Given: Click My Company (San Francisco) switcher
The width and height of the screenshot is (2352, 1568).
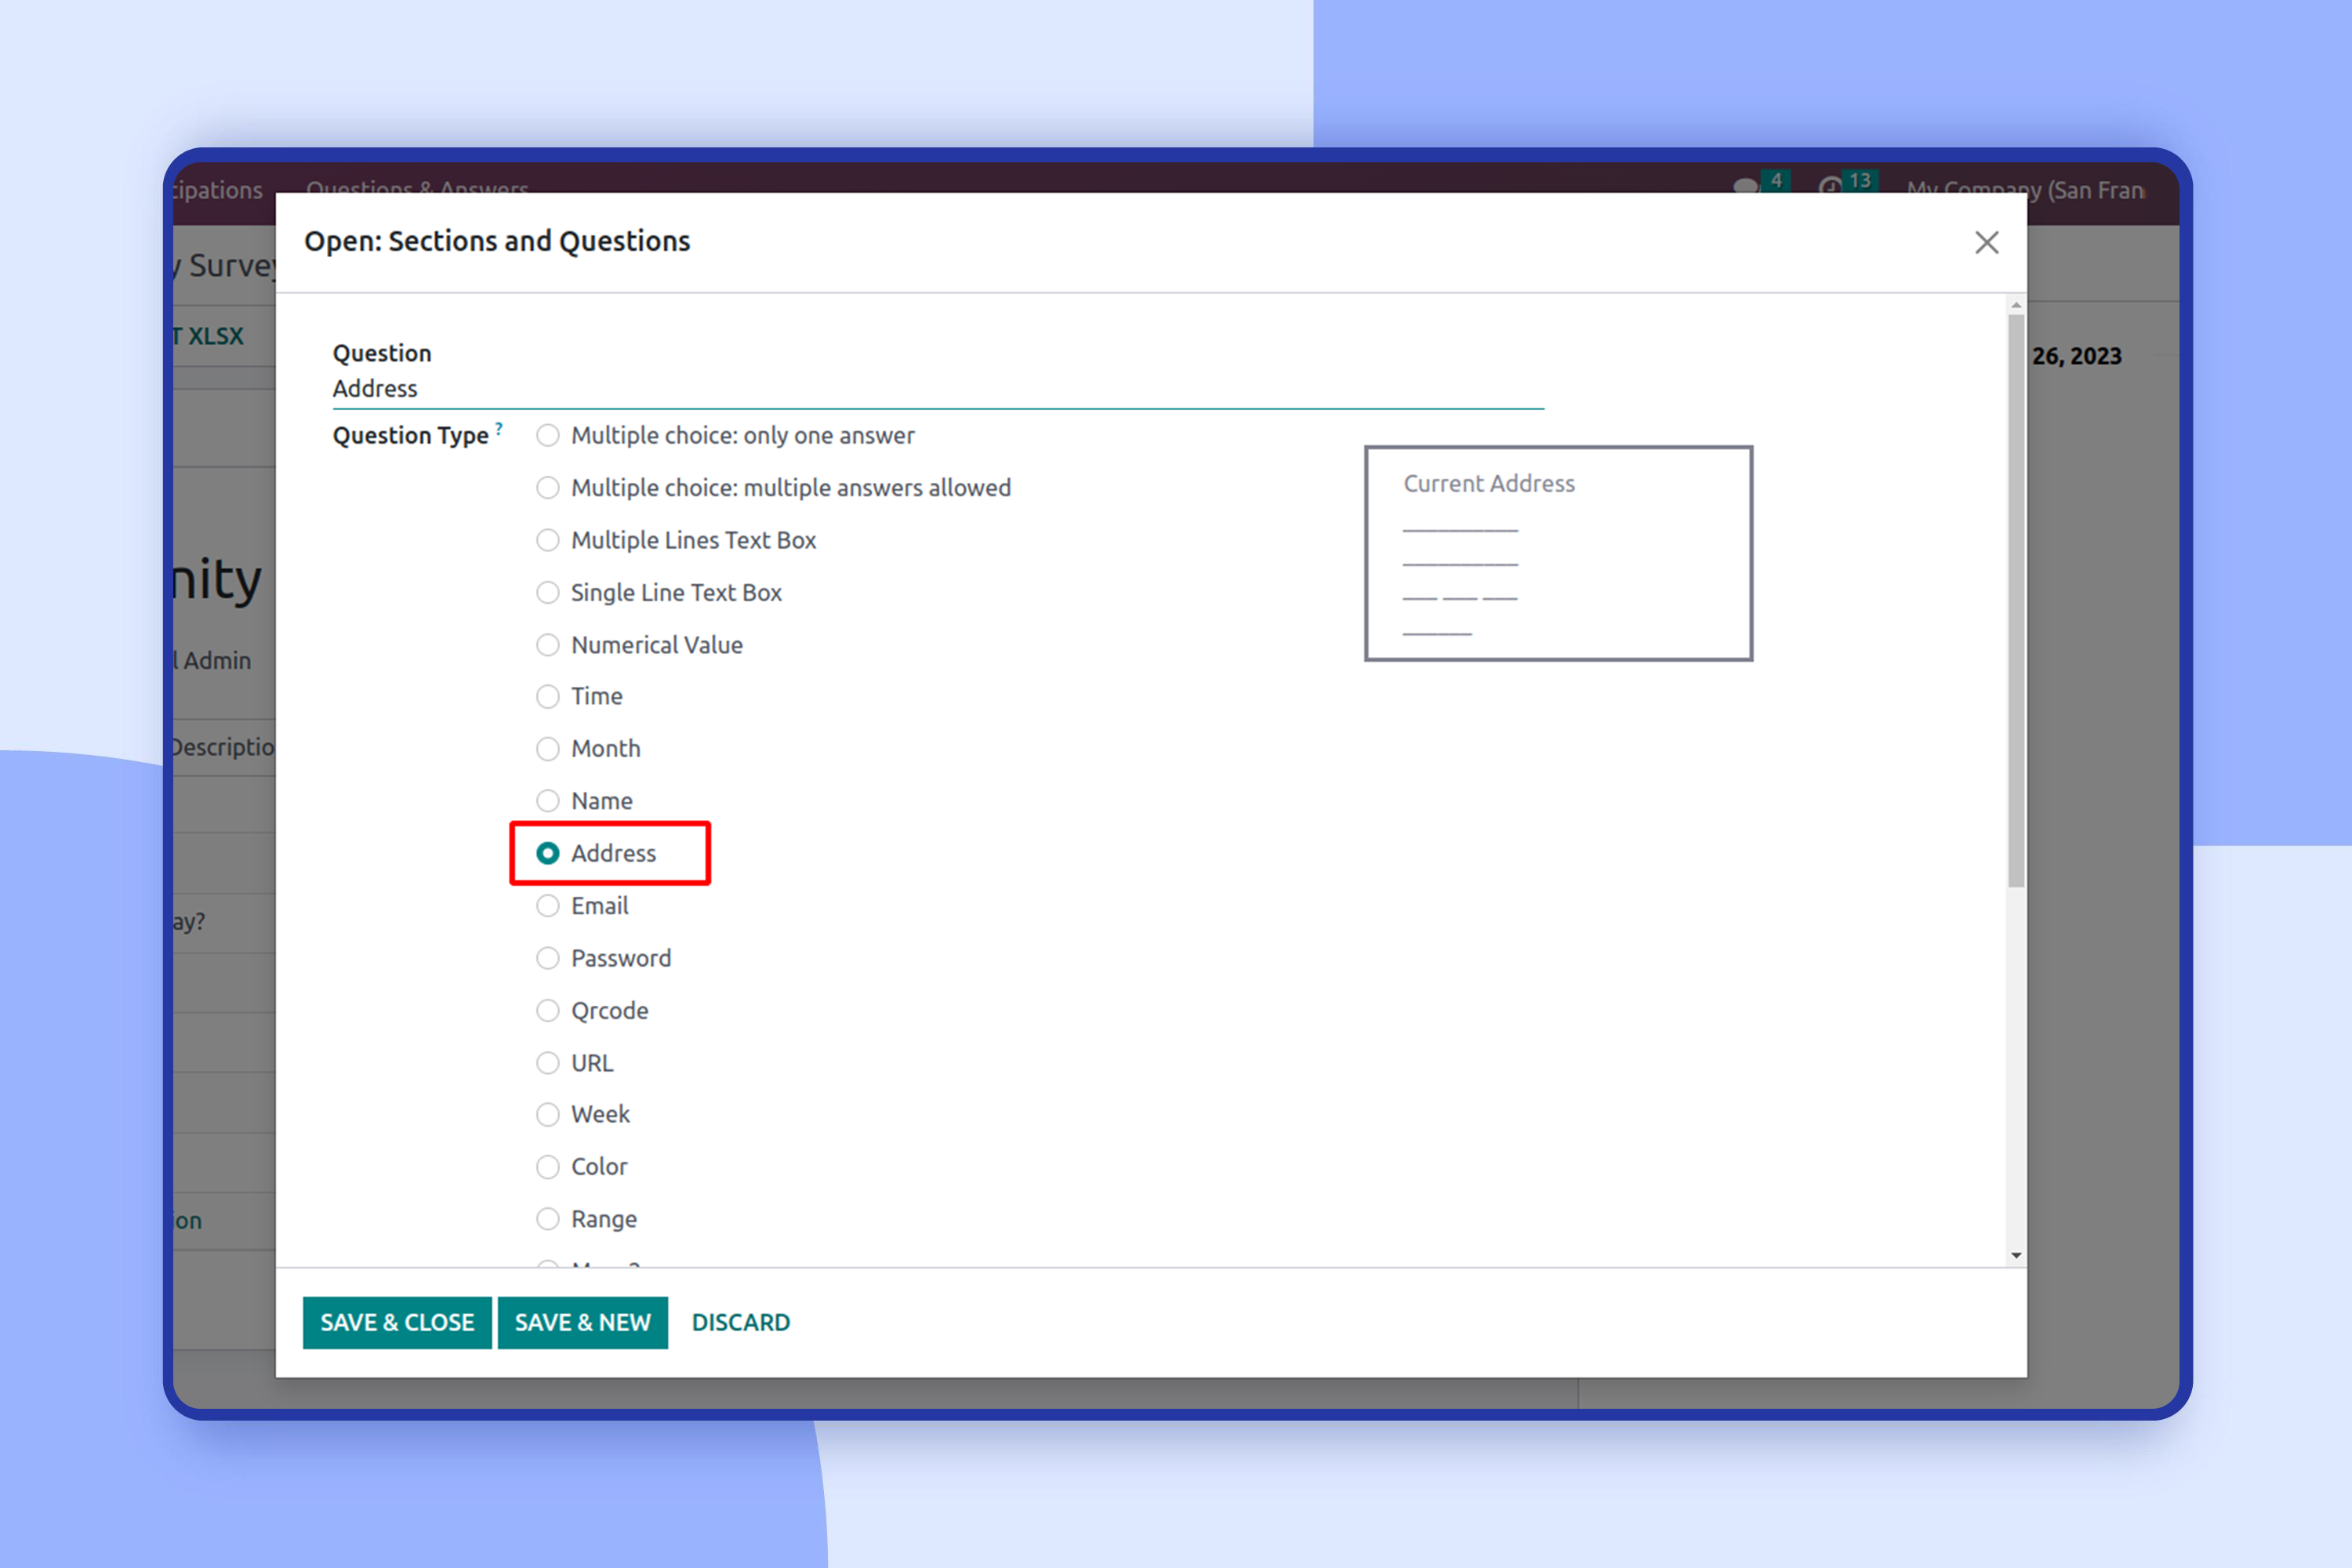Looking at the screenshot, I should click(2025, 189).
